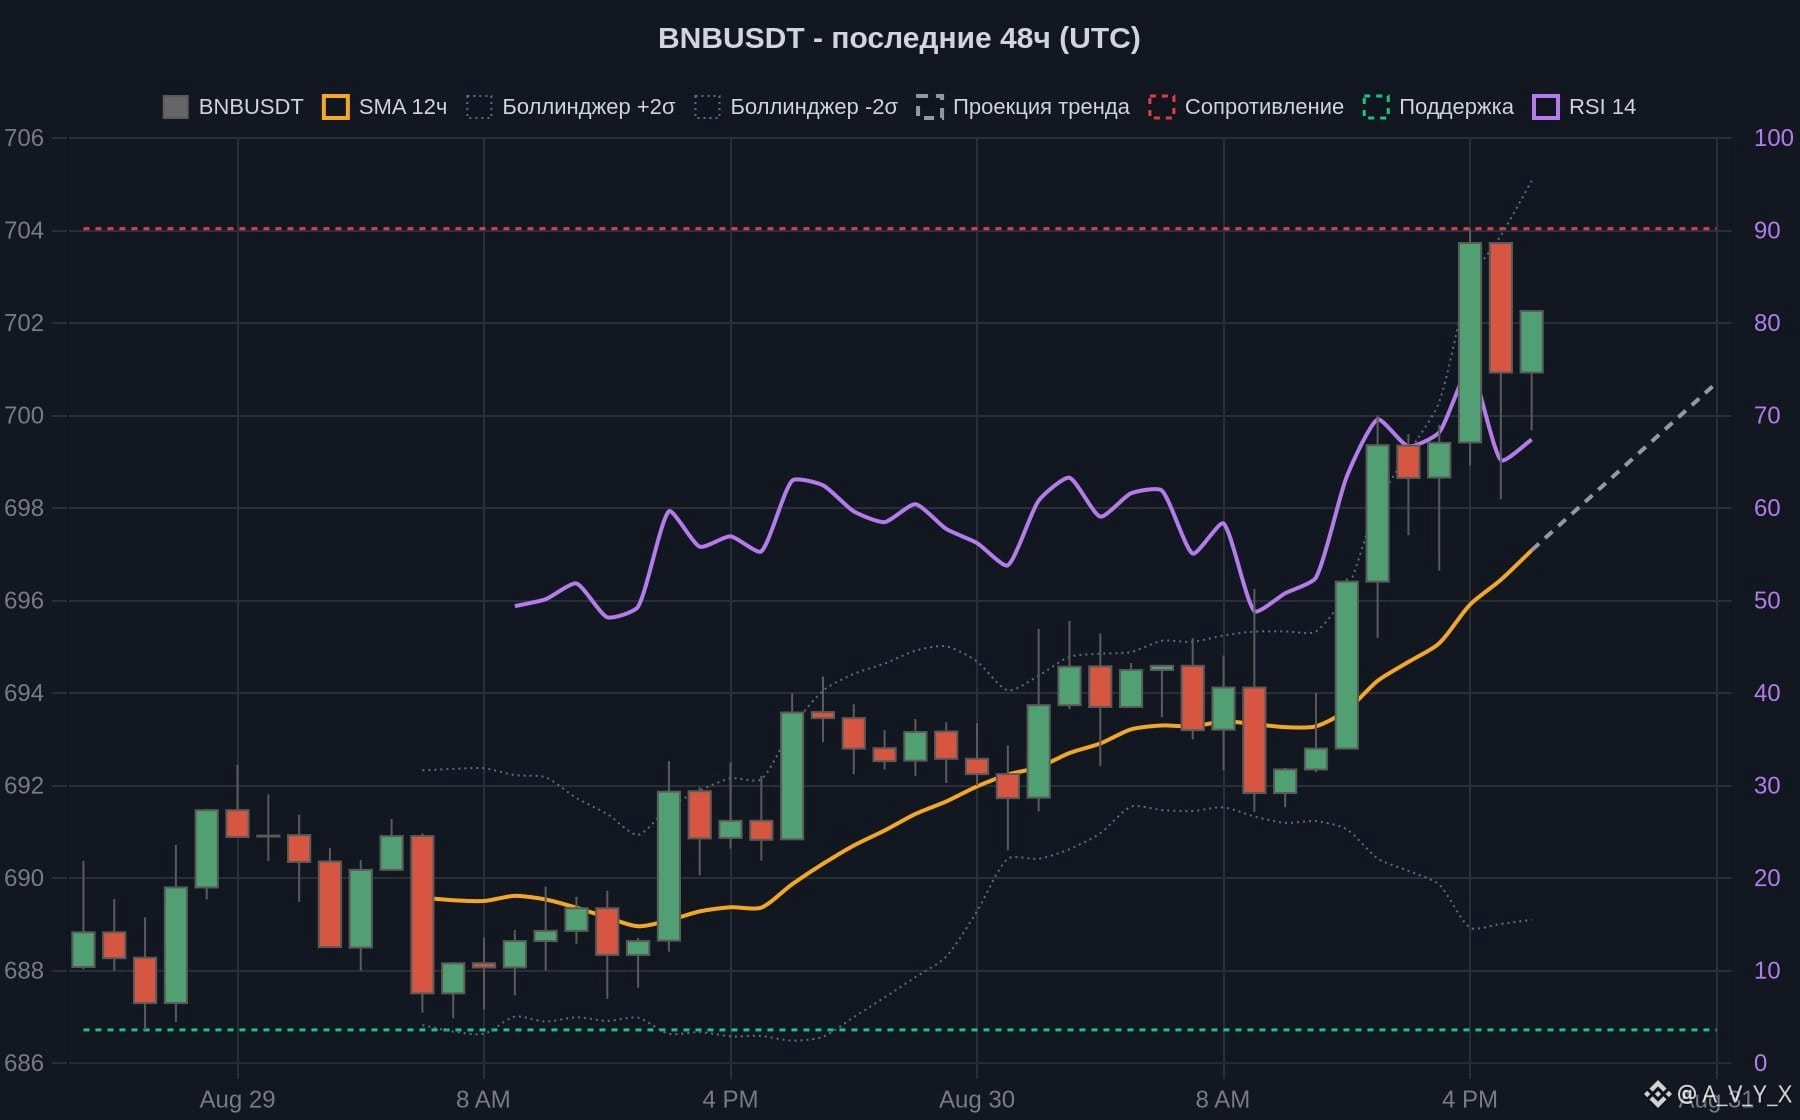Toggle RSI 14 legend entry
The width and height of the screenshot is (1800, 1120).
[1584, 107]
